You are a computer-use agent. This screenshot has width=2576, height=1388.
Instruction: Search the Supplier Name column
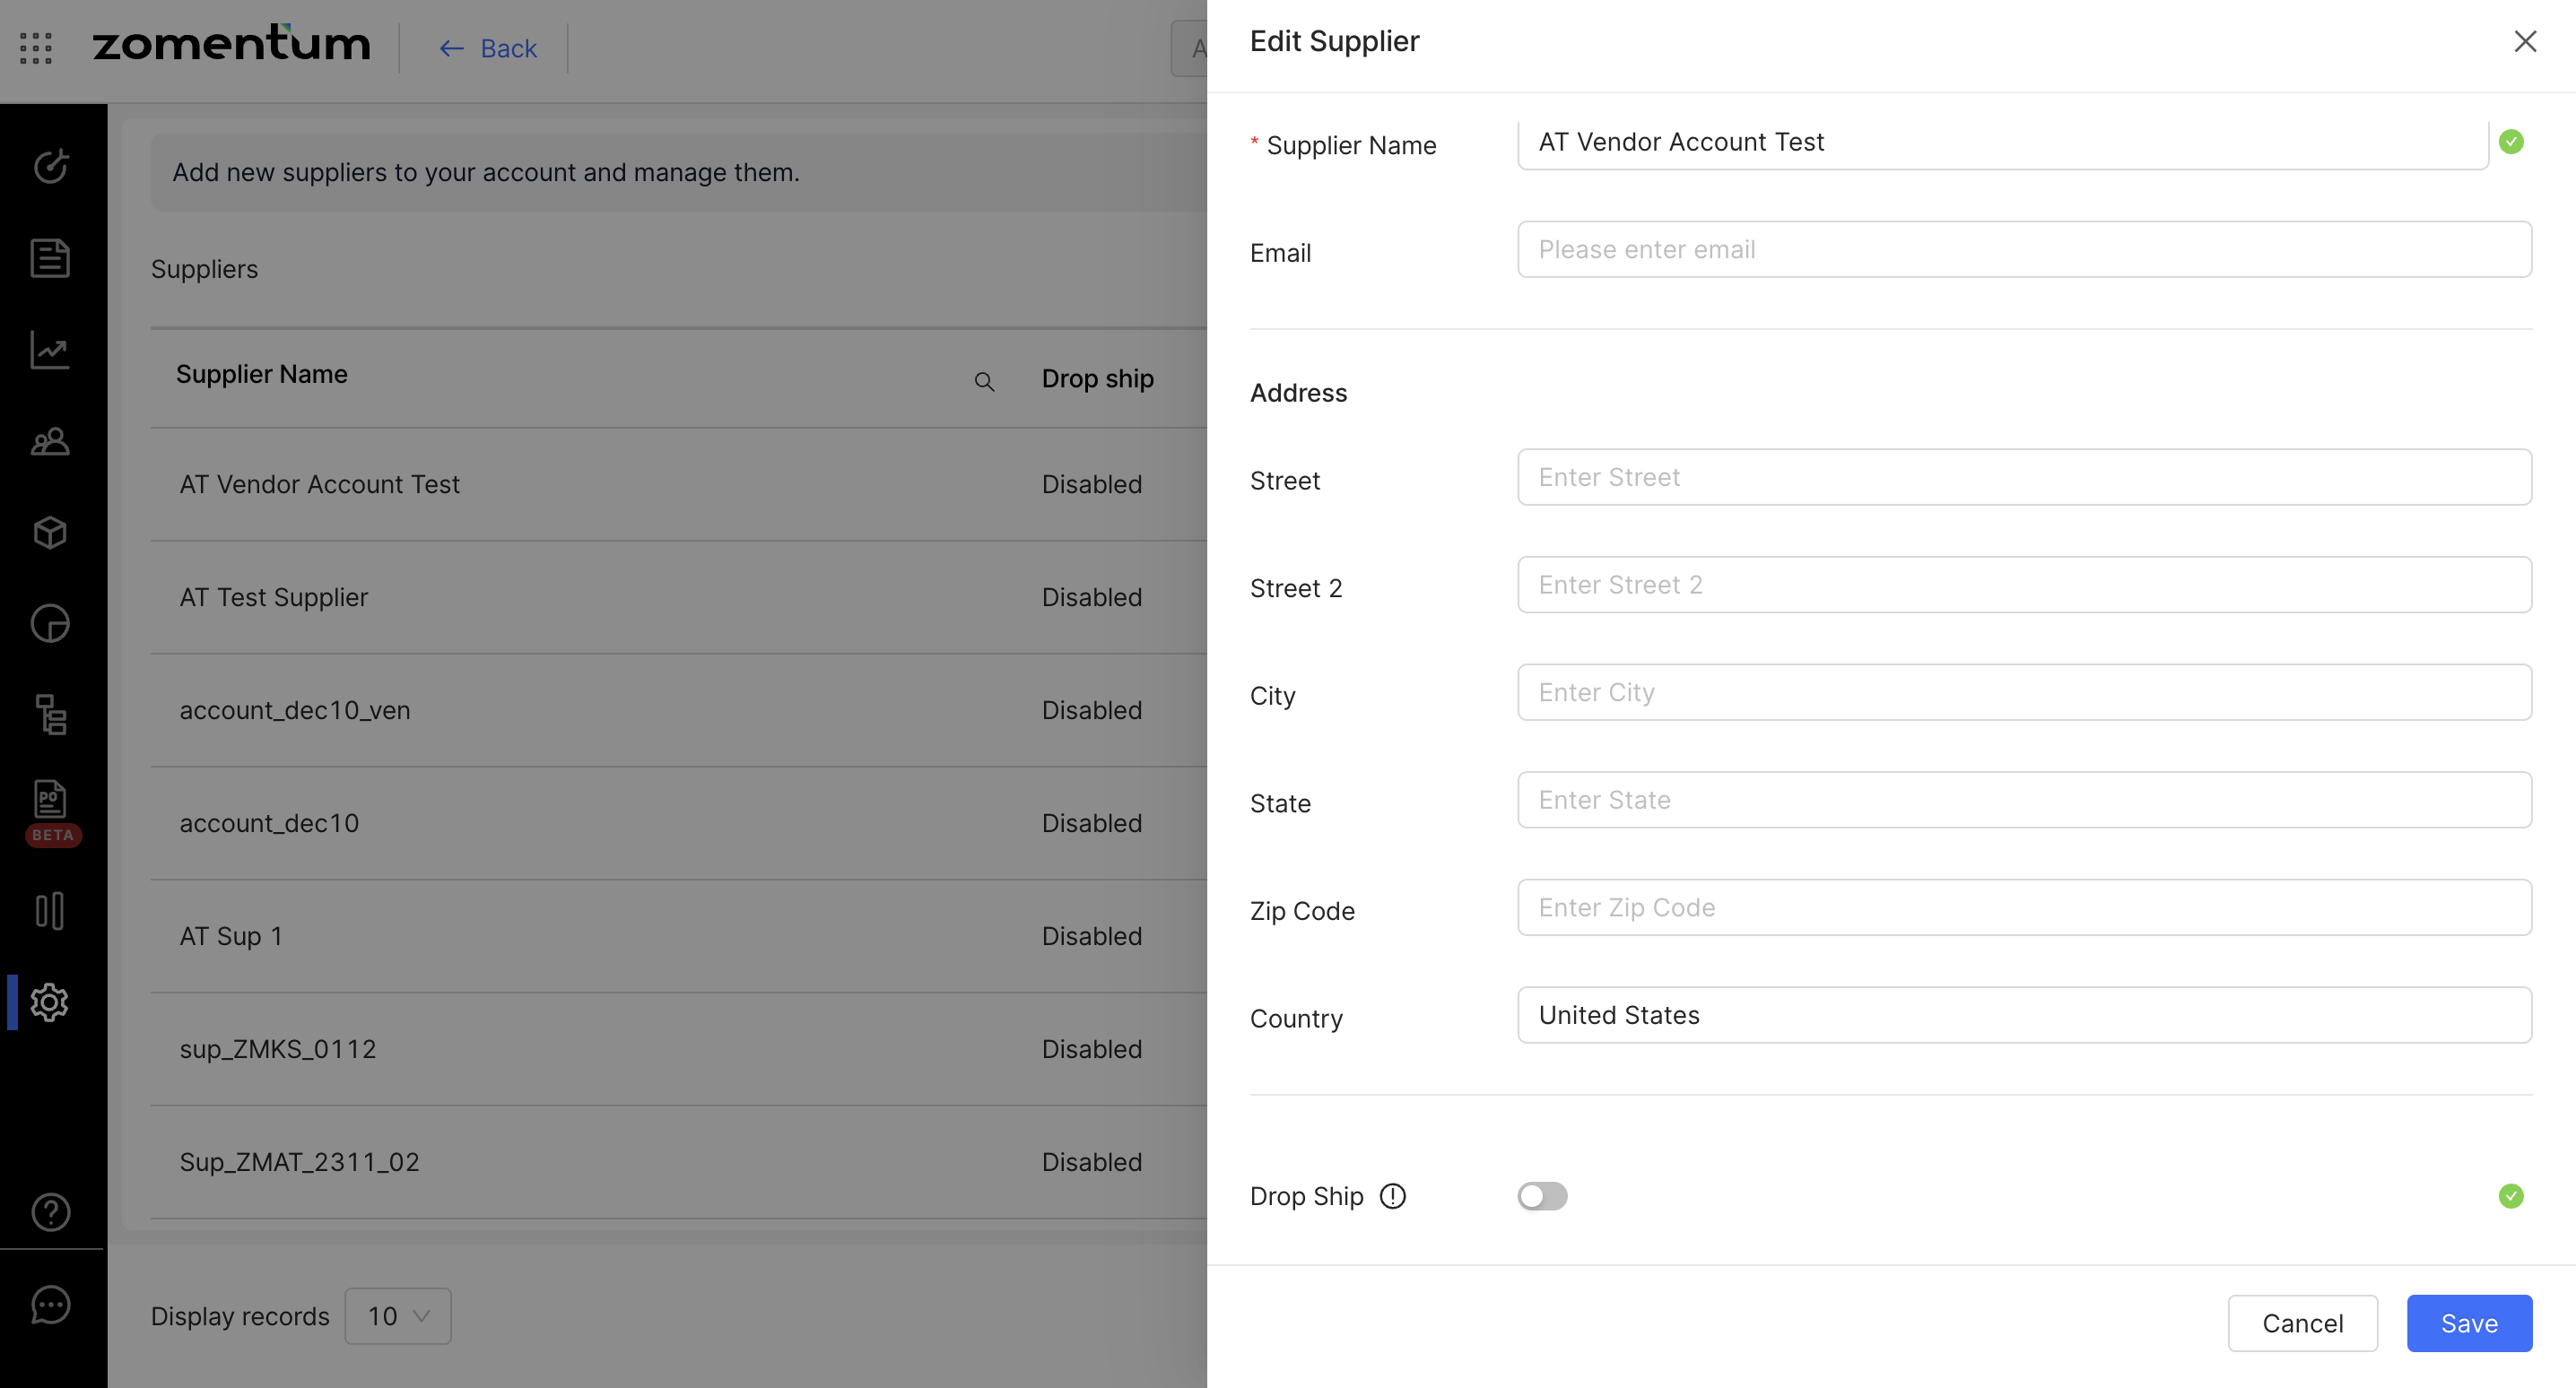click(x=984, y=382)
